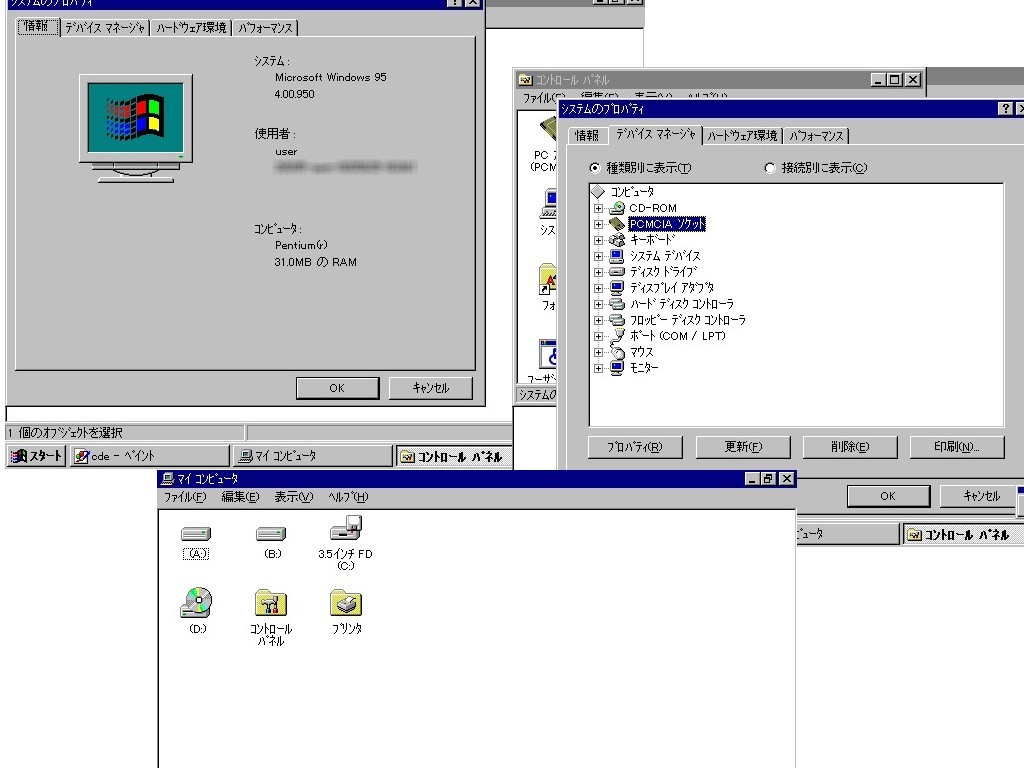Switch to デバイス マネージャ tab in left dialog
Image resolution: width=1024 pixels, height=768 pixels.
(105, 28)
